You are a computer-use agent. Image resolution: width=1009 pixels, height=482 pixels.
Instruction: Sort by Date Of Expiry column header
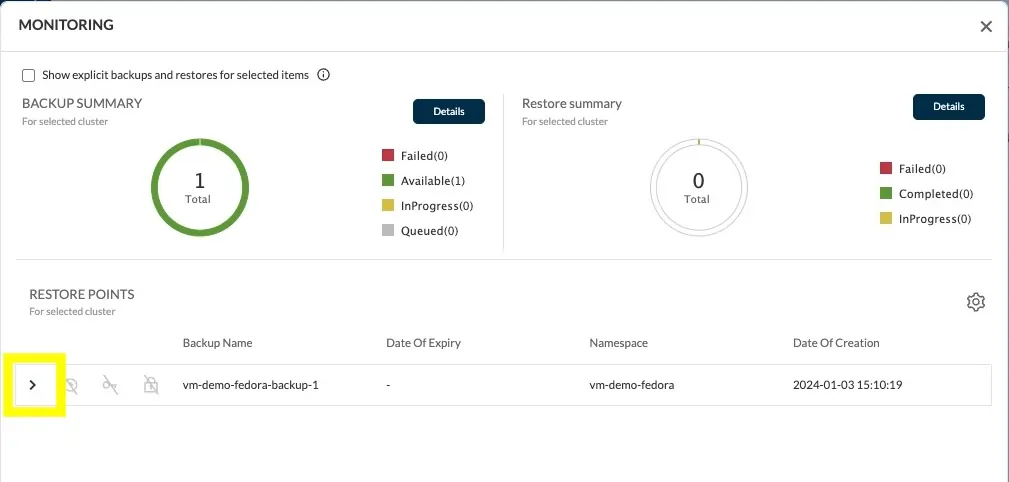coord(423,343)
